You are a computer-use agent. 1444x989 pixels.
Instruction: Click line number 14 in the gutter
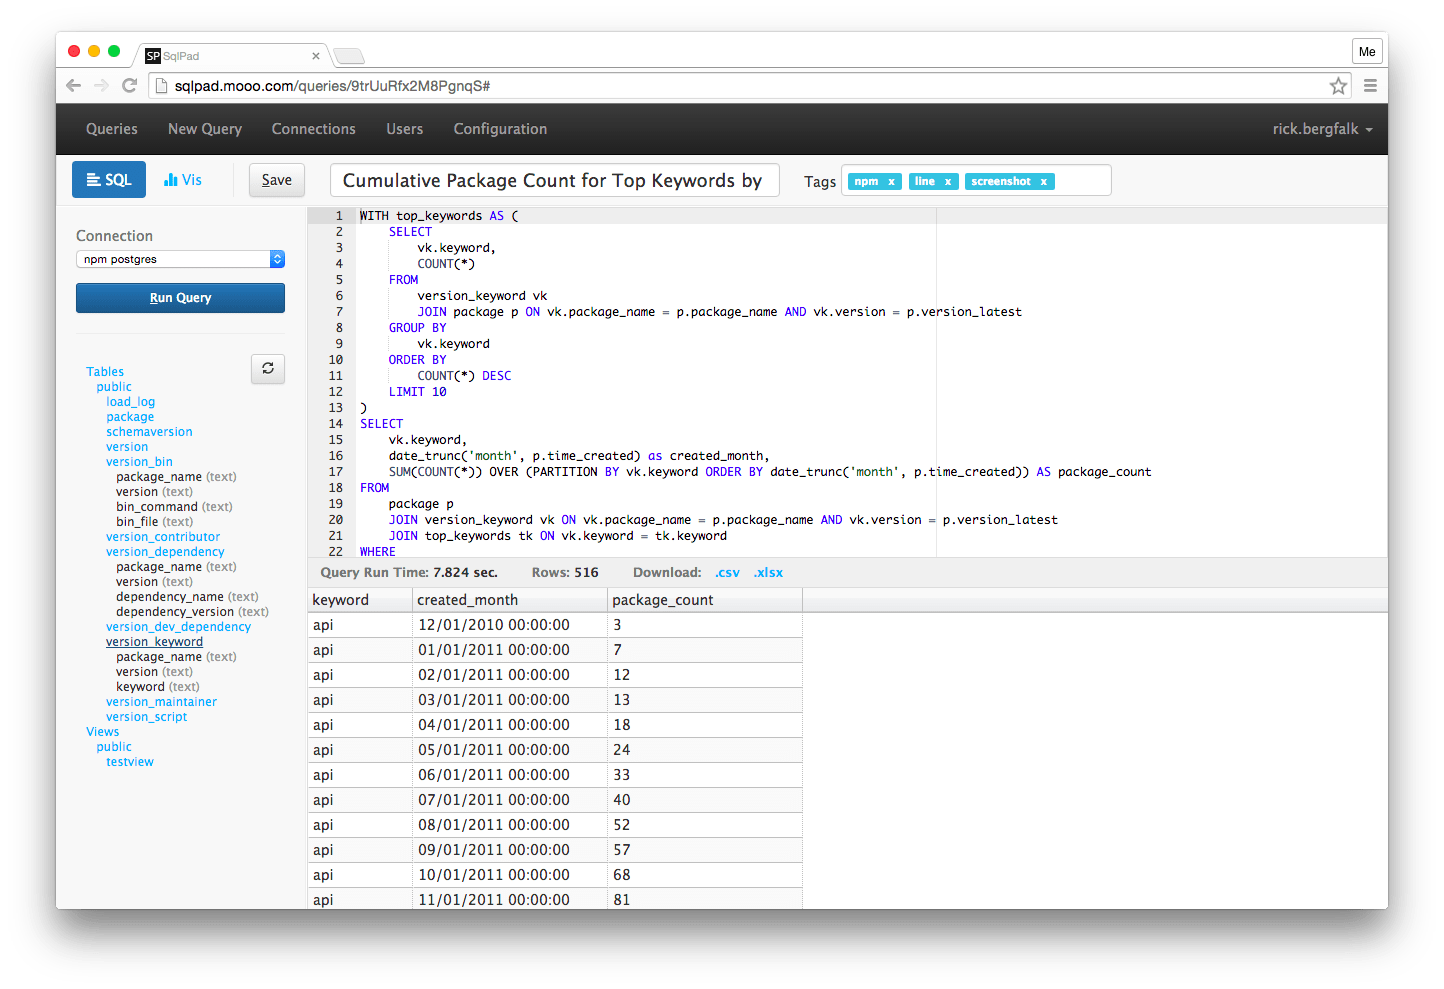336,424
